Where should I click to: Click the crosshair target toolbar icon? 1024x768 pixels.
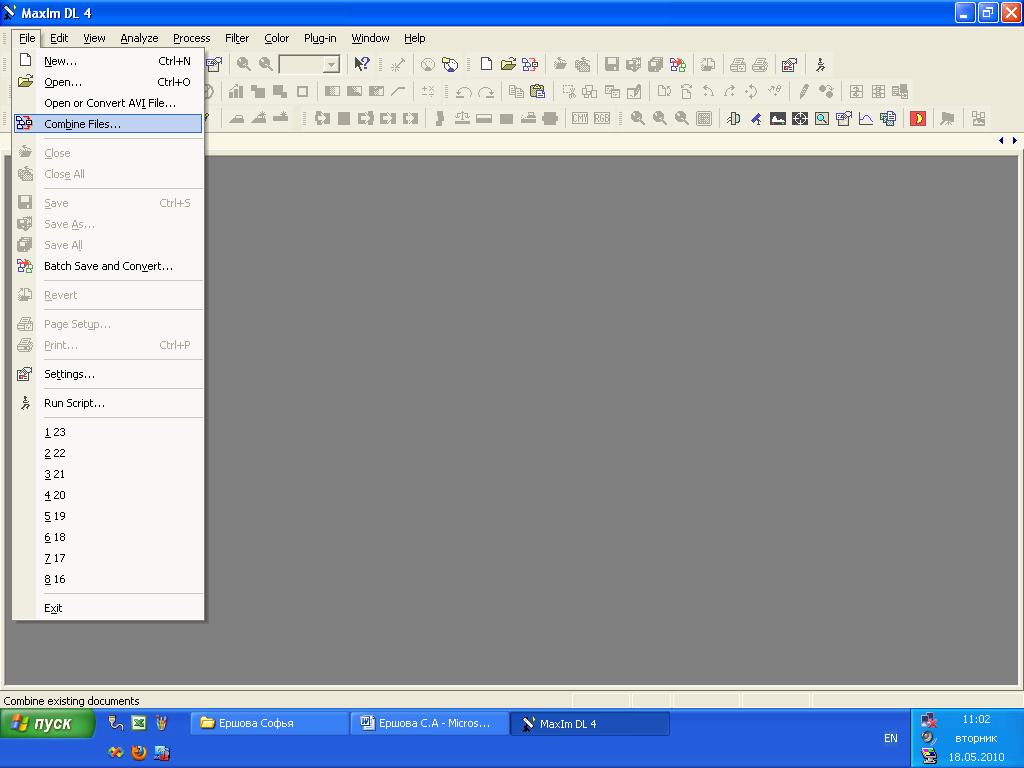[800, 118]
